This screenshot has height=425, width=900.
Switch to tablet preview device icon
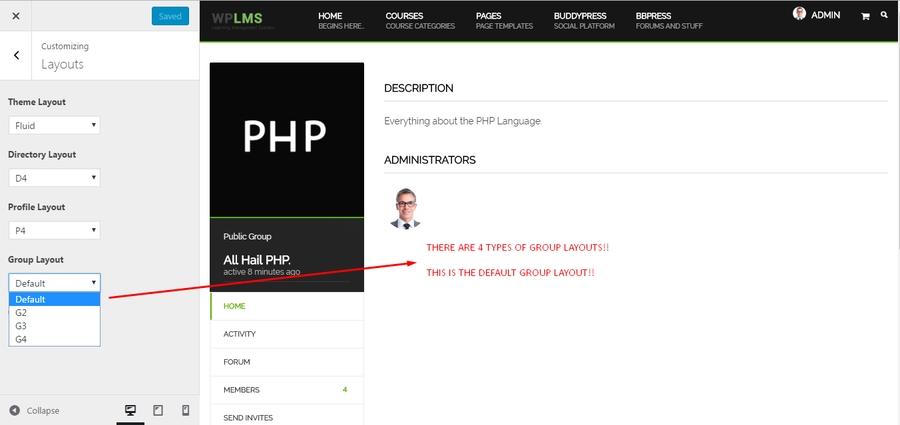point(158,410)
